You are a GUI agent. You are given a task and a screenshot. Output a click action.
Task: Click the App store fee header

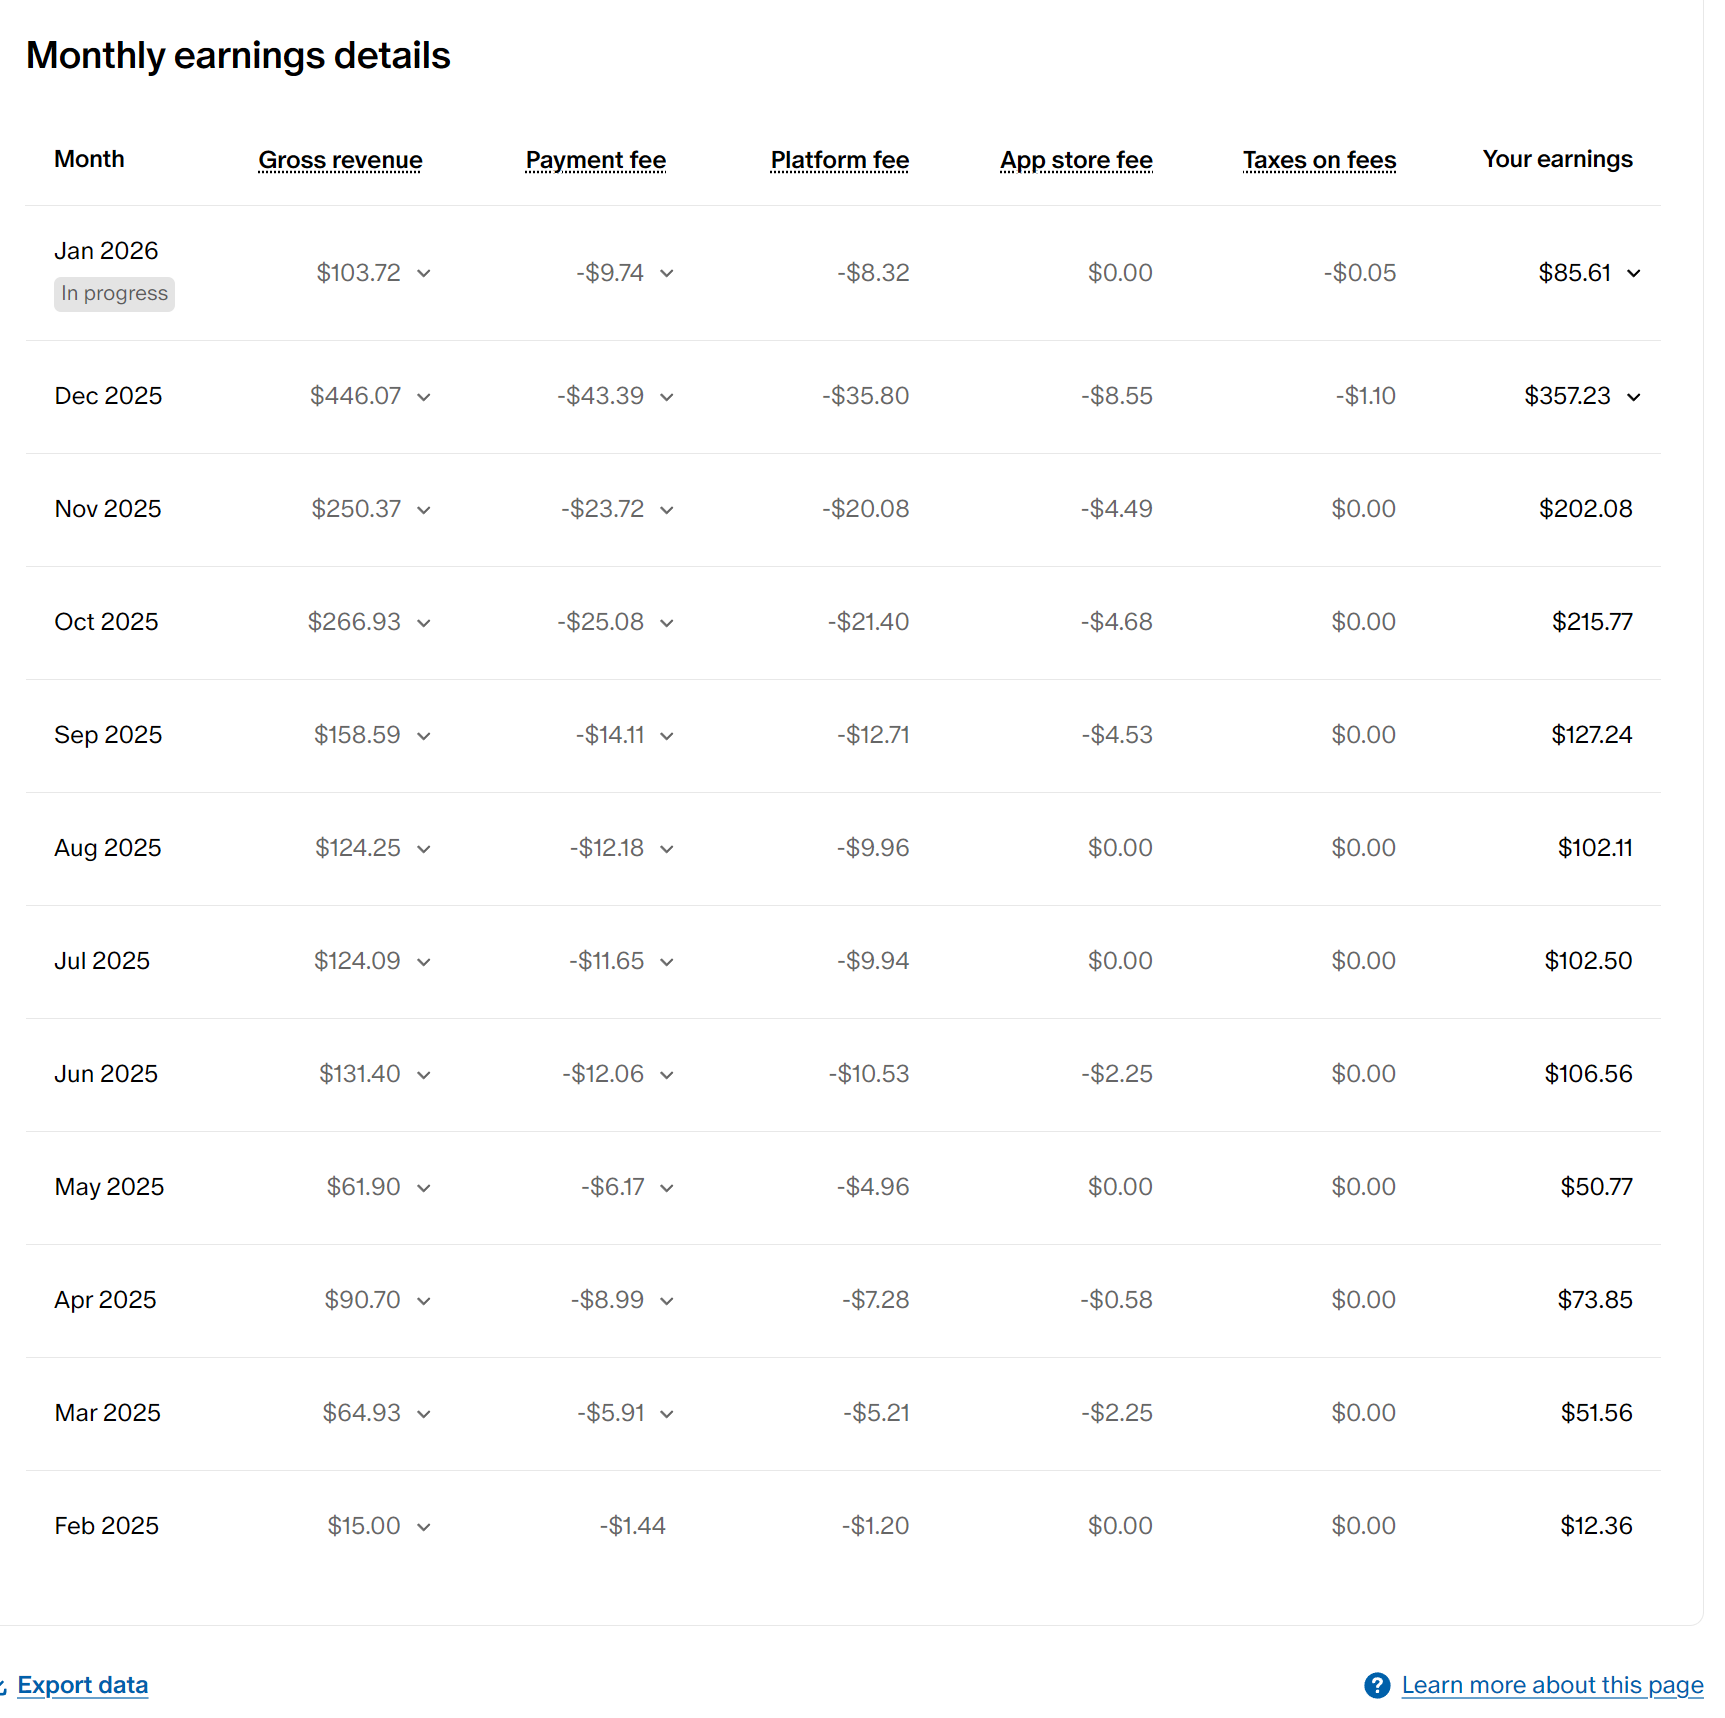pyautogui.click(x=1076, y=160)
